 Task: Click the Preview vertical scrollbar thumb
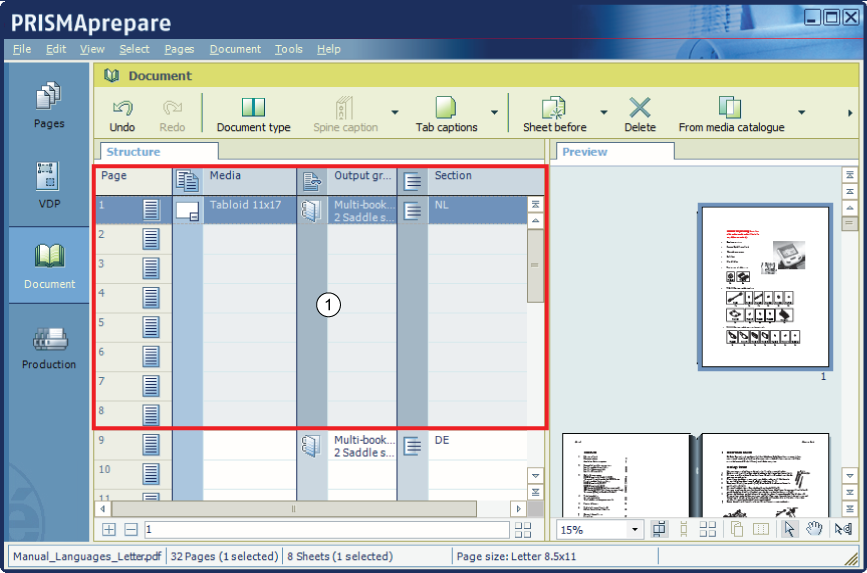coord(848,223)
